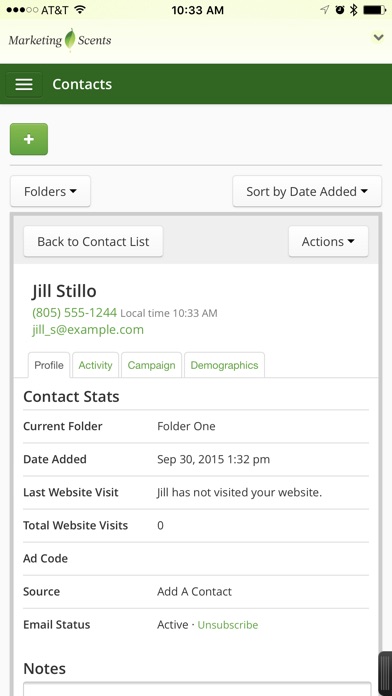
Task: Tap the alarm clock status icon
Action: pos(340,10)
